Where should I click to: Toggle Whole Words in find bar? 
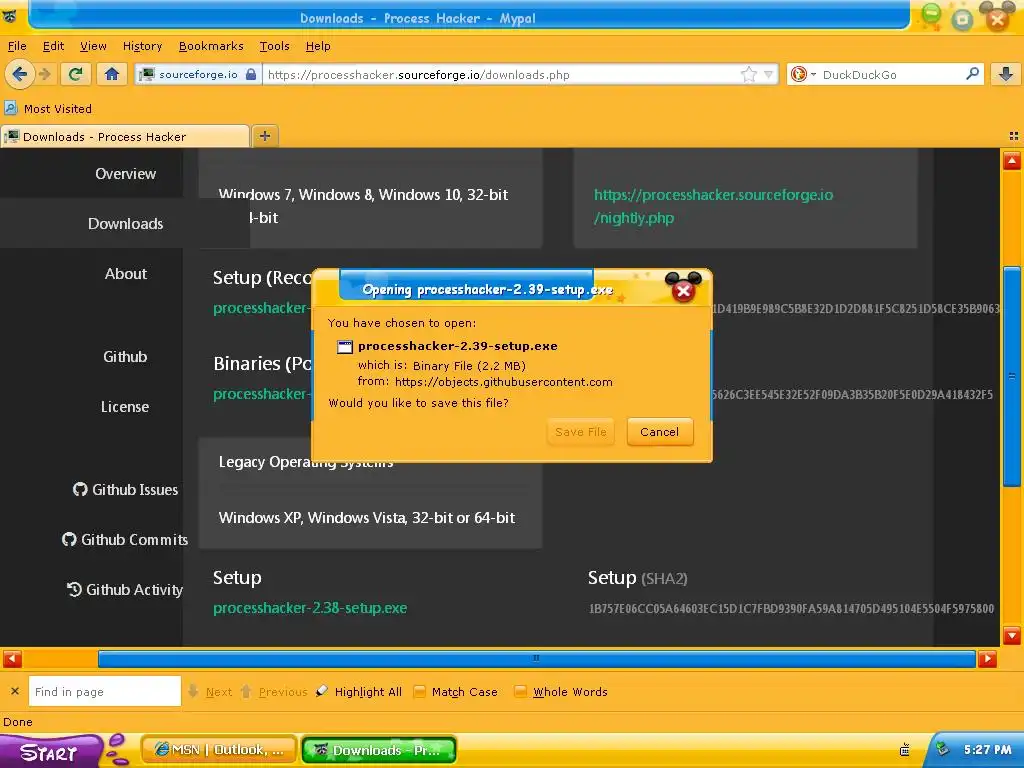pos(561,692)
